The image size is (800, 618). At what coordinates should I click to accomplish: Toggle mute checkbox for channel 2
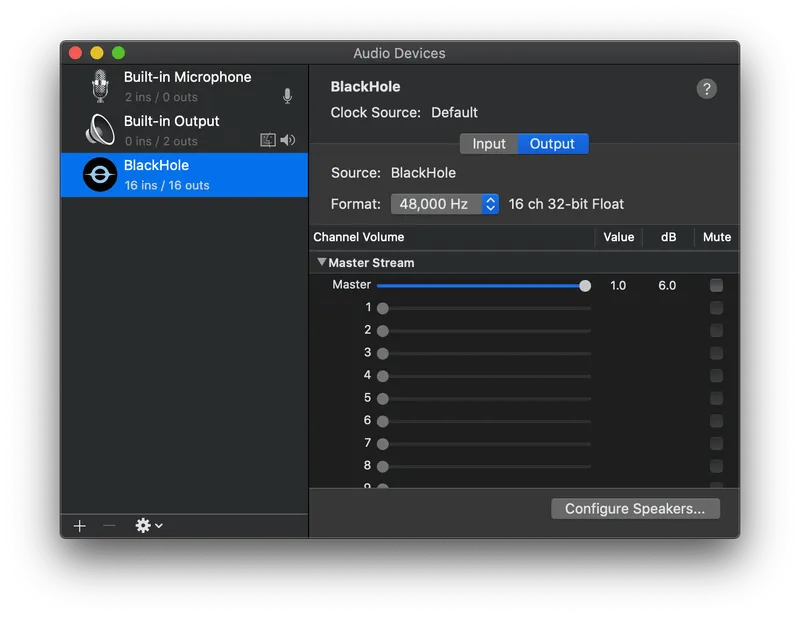tap(716, 330)
